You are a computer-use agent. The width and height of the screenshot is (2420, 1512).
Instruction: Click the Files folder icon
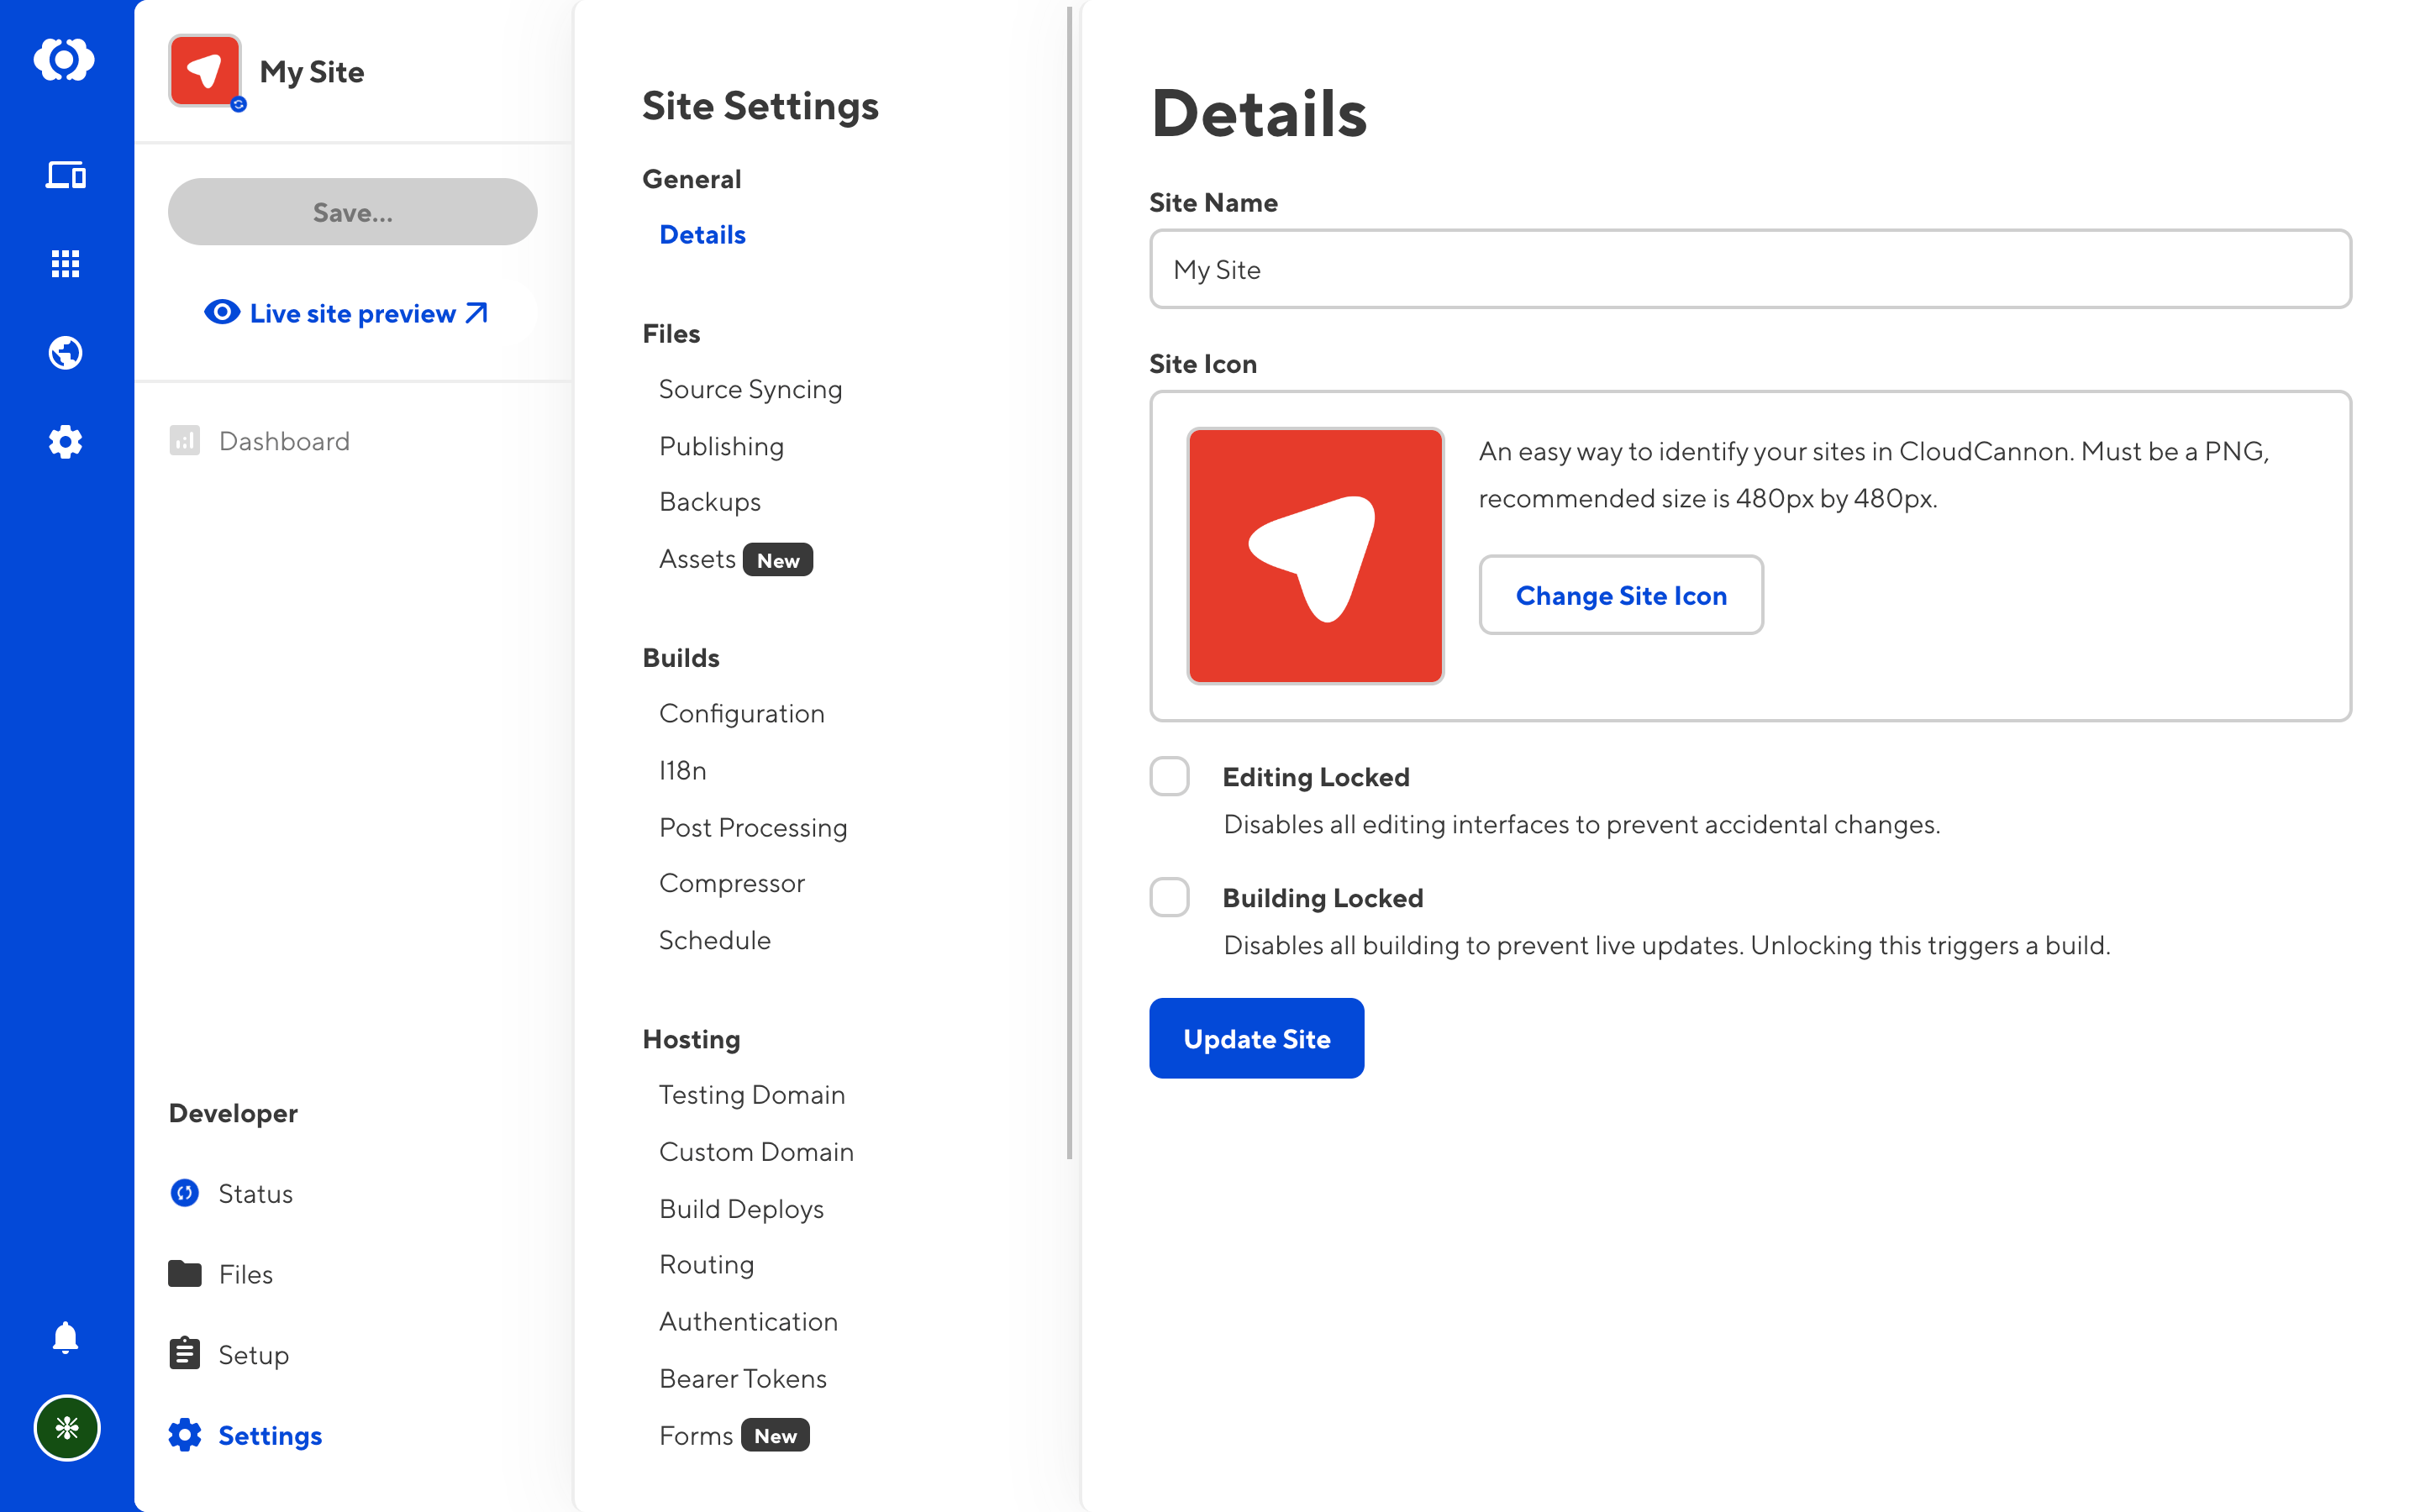pos(185,1274)
